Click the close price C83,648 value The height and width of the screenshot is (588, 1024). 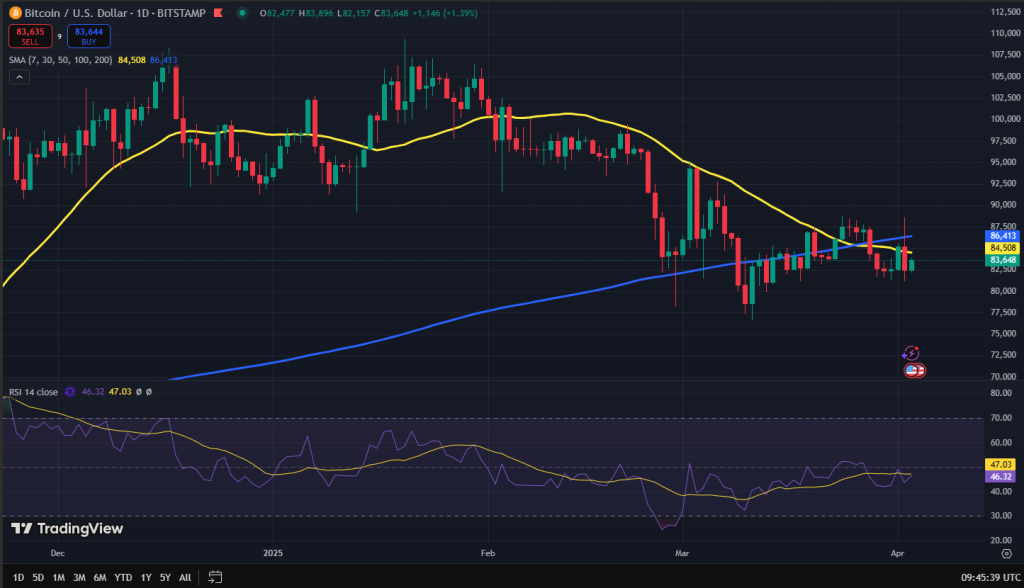[x=391, y=13]
